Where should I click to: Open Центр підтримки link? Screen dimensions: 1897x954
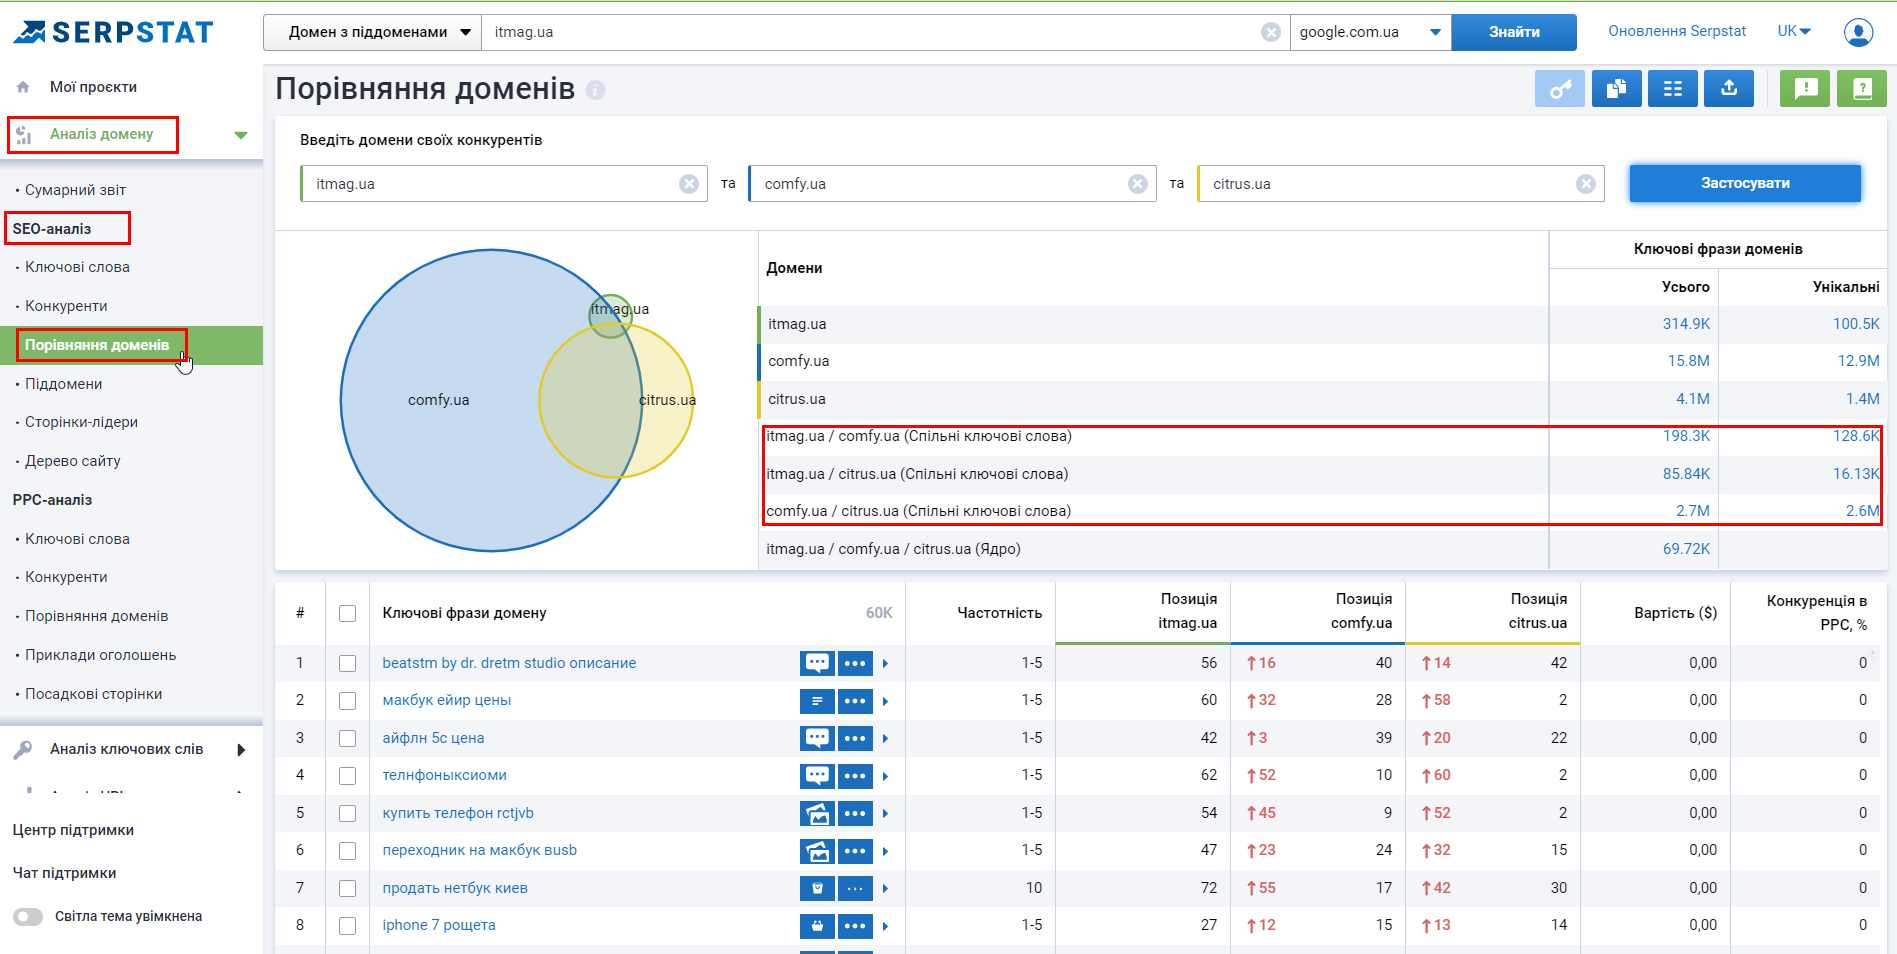point(73,830)
